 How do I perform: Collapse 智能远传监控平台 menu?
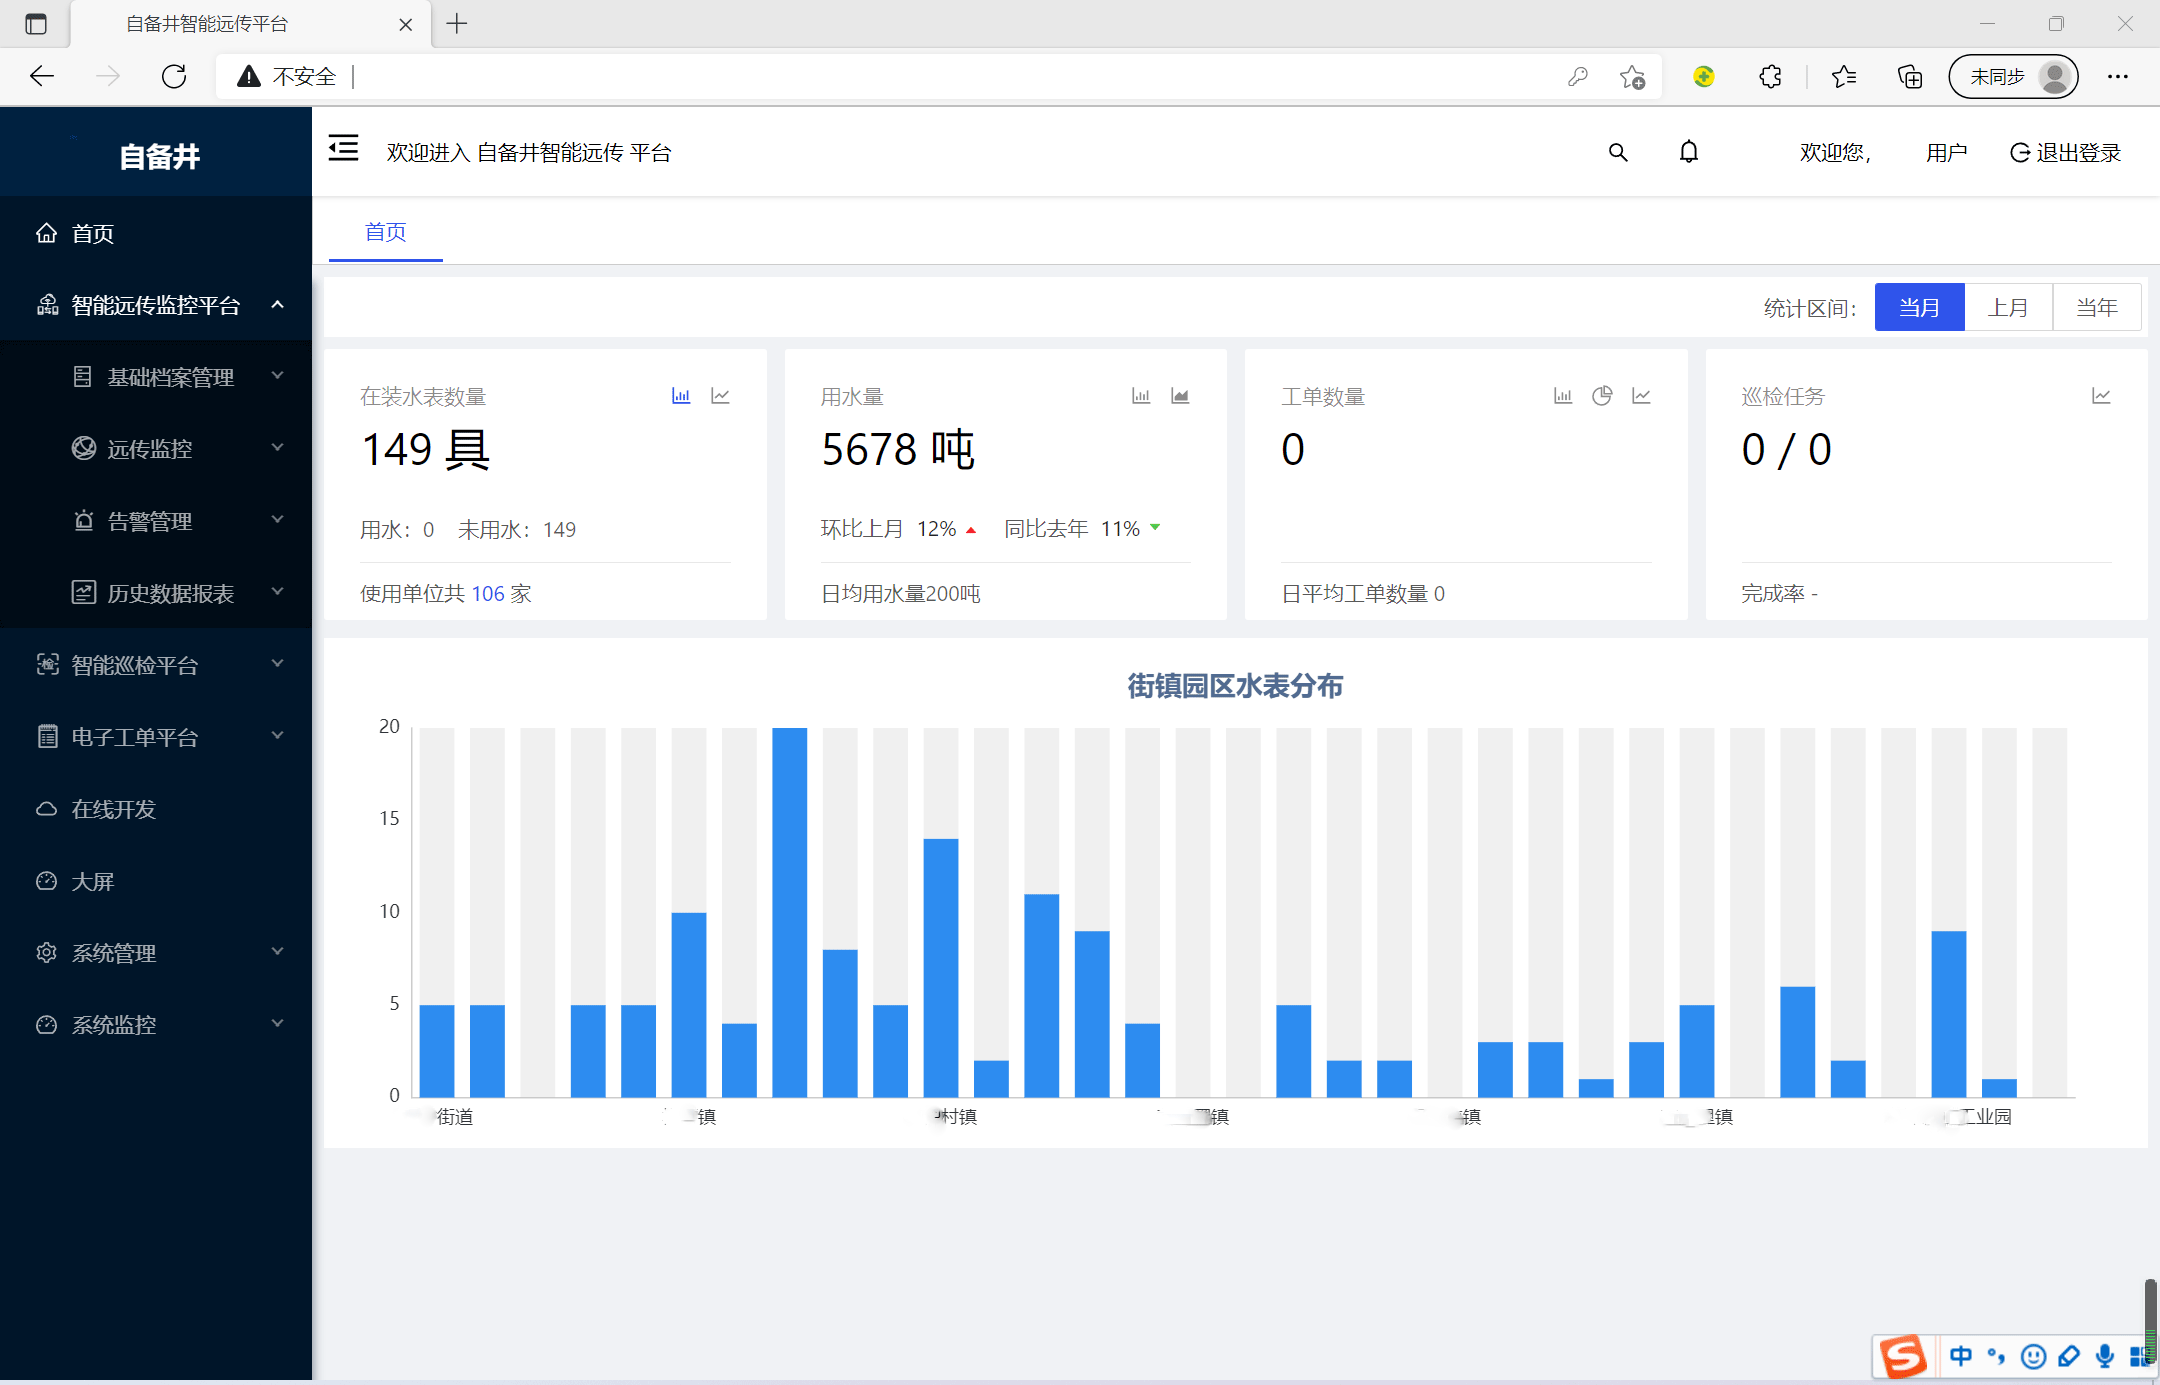156,305
